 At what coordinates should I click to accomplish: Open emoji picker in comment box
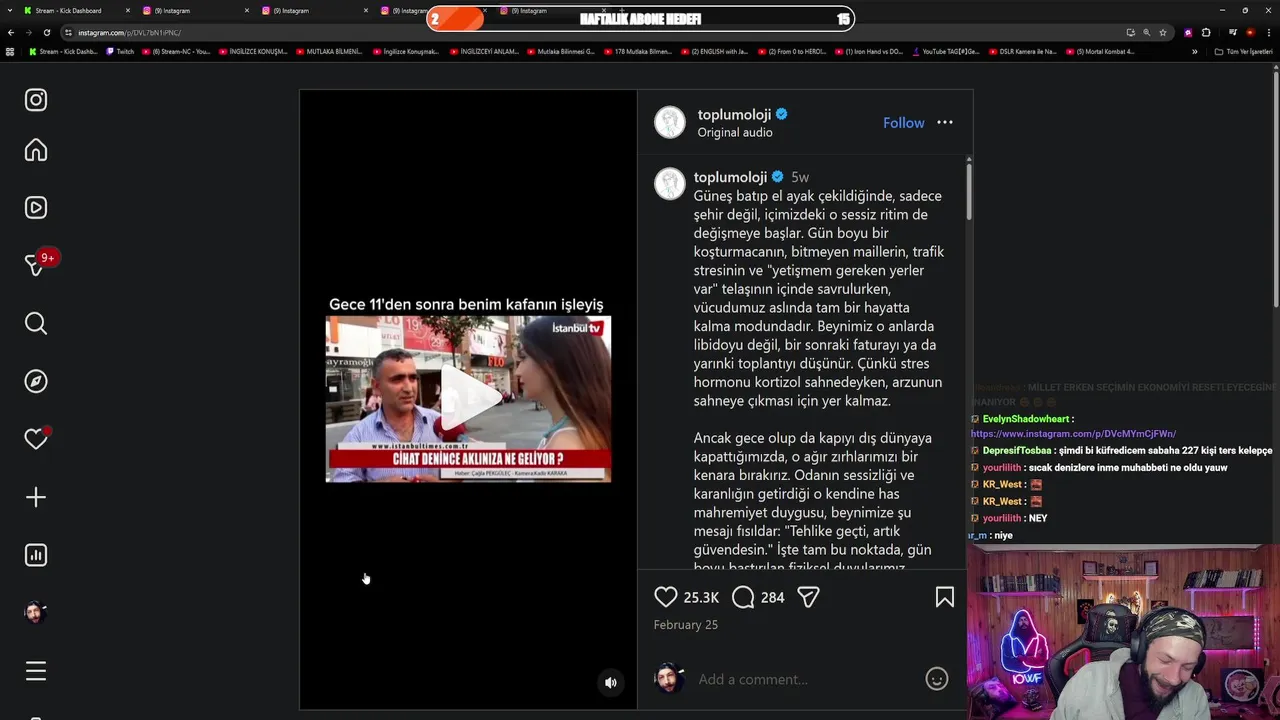click(x=937, y=679)
